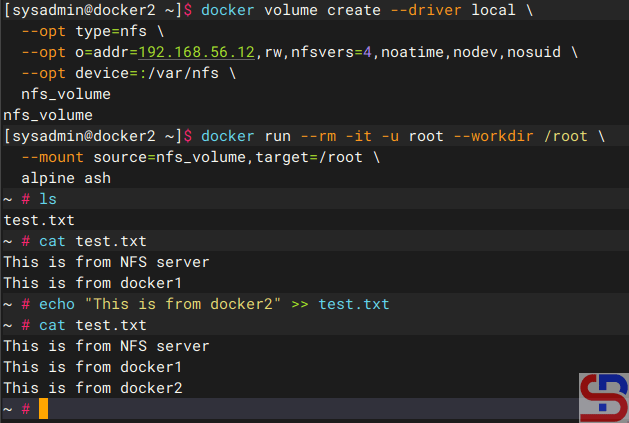Click the ">>" redirect operator
The image size is (629, 423).
(300, 304)
